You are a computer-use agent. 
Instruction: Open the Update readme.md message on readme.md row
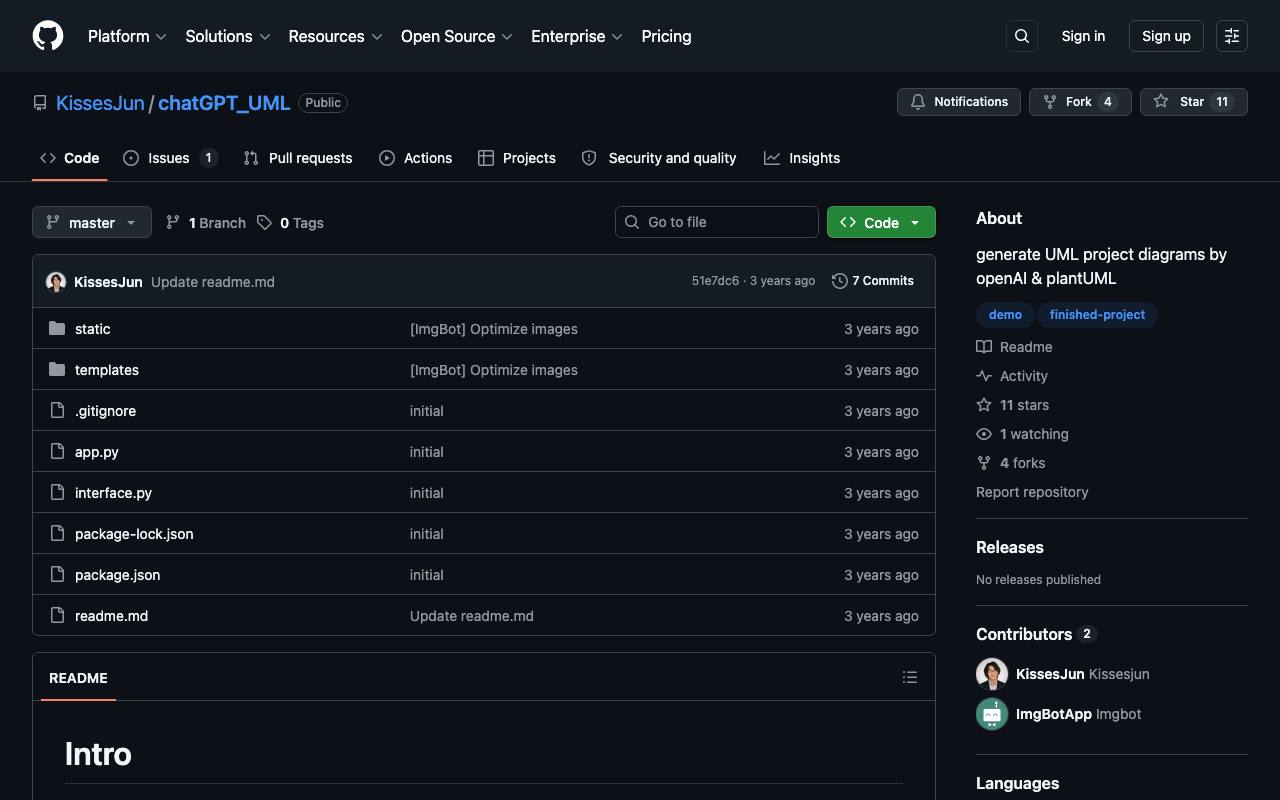pos(472,616)
